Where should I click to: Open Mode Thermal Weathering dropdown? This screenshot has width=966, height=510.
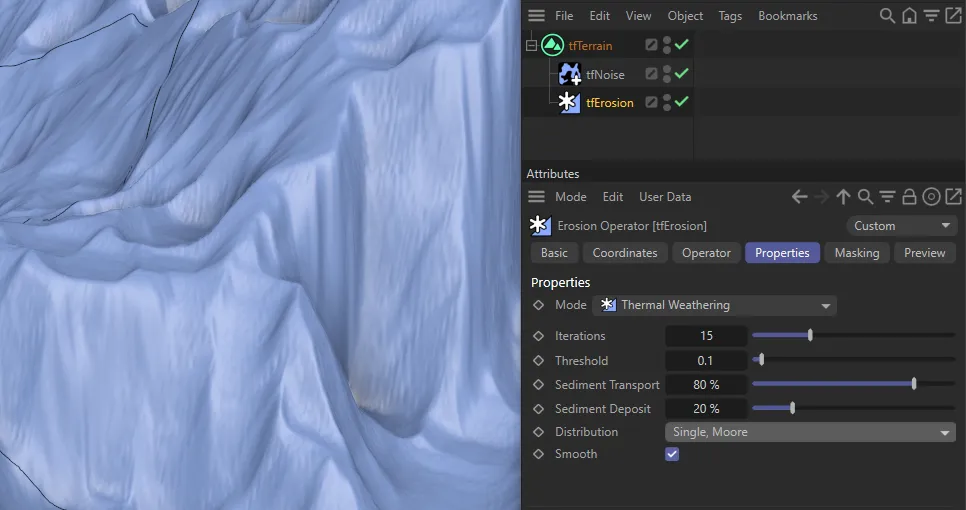tap(714, 305)
